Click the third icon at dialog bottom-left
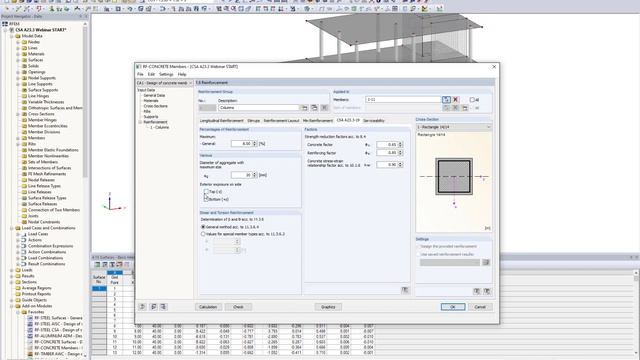 click(x=163, y=307)
